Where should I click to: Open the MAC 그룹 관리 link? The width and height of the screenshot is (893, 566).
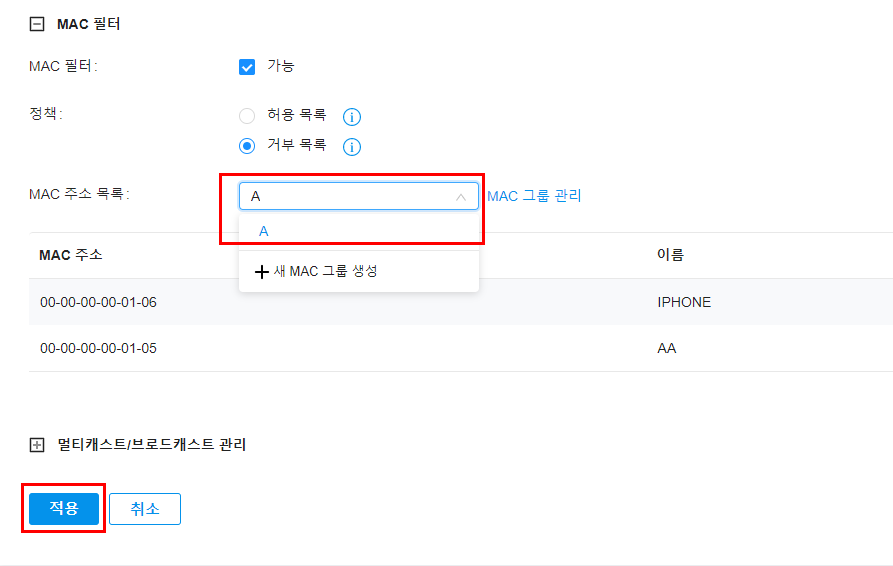click(x=534, y=196)
